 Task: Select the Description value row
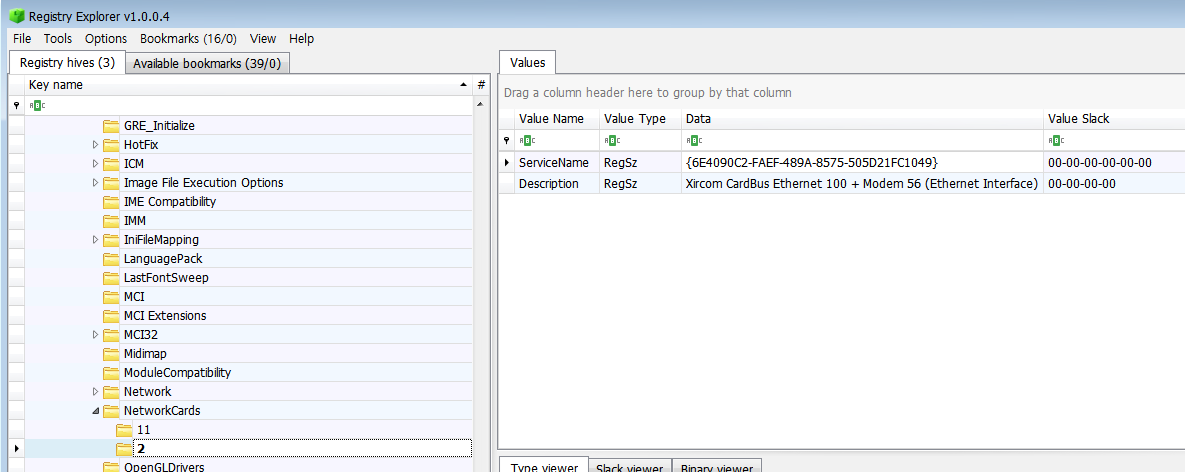pyautogui.click(x=841, y=184)
